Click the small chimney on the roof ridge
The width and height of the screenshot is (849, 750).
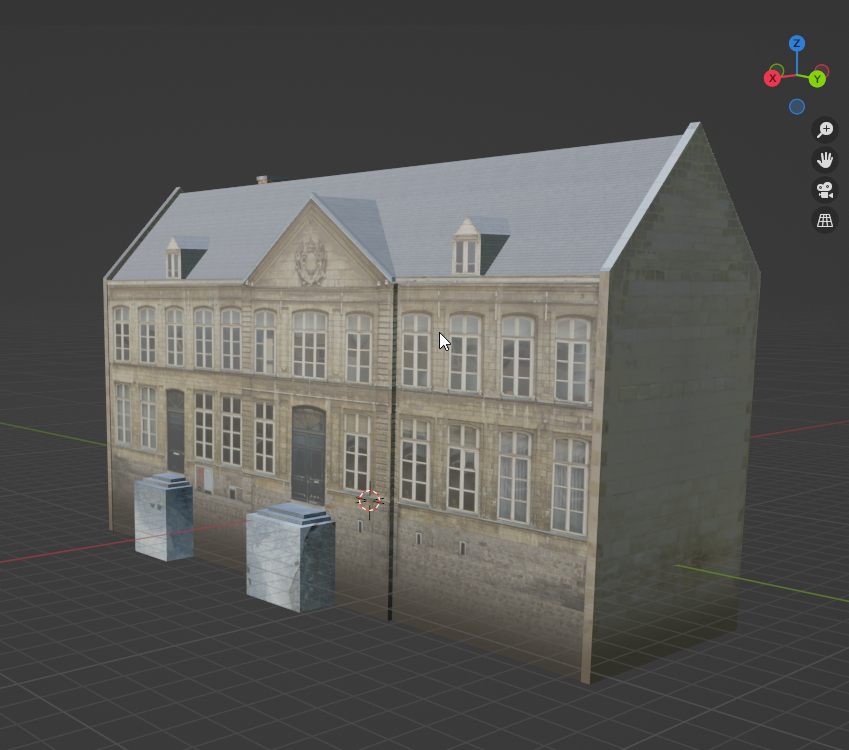click(262, 181)
